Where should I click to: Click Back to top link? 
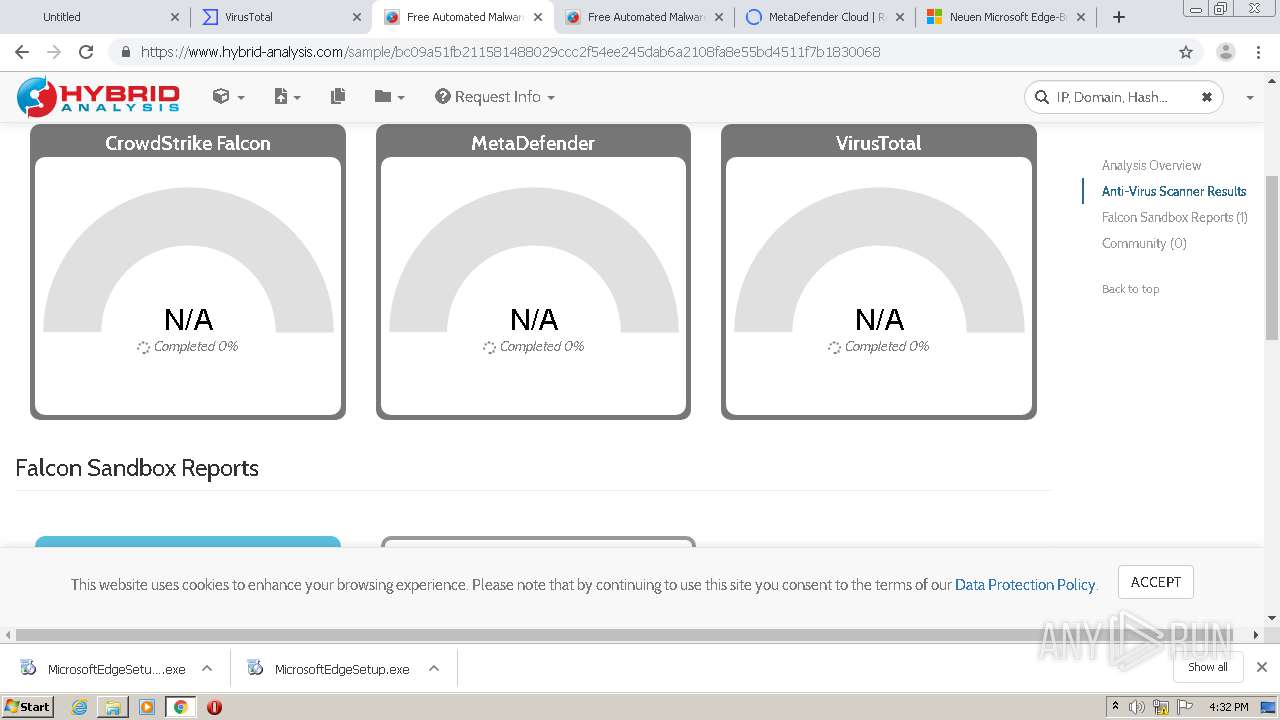coord(1130,289)
